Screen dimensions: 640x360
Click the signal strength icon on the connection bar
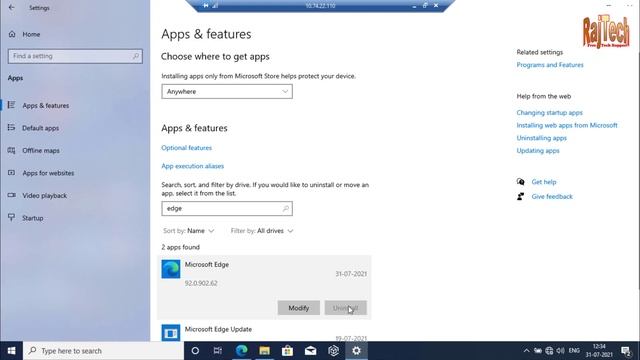[x=215, y=5]
